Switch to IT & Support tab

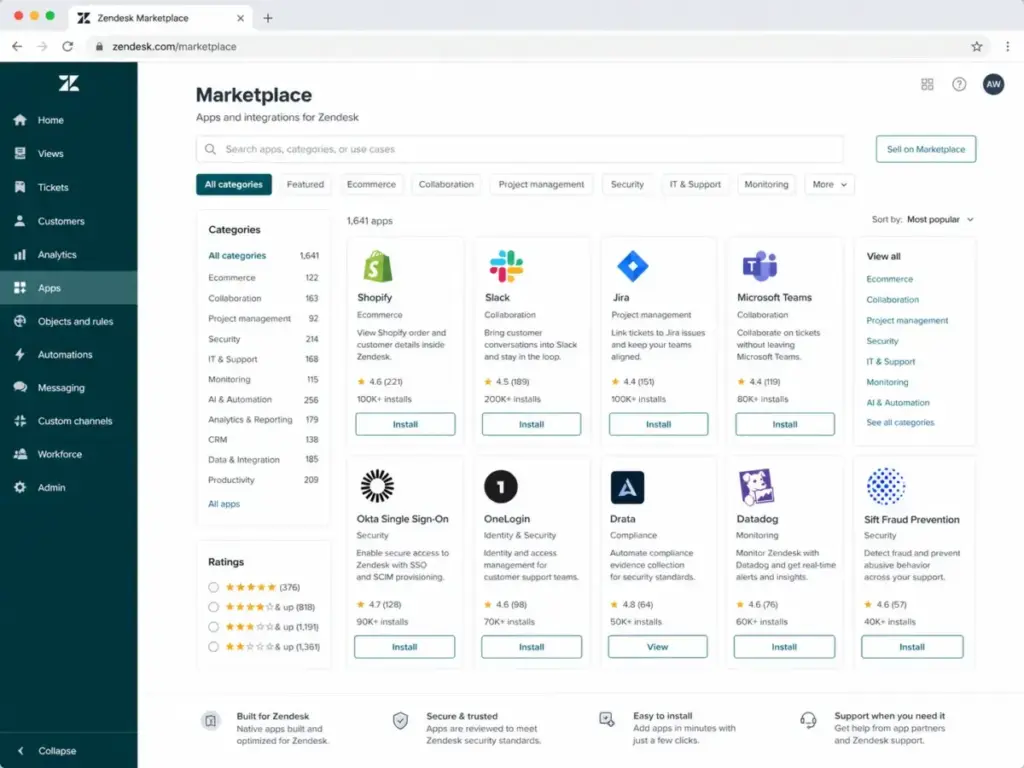pyautogui.click(x=696, y=185)
